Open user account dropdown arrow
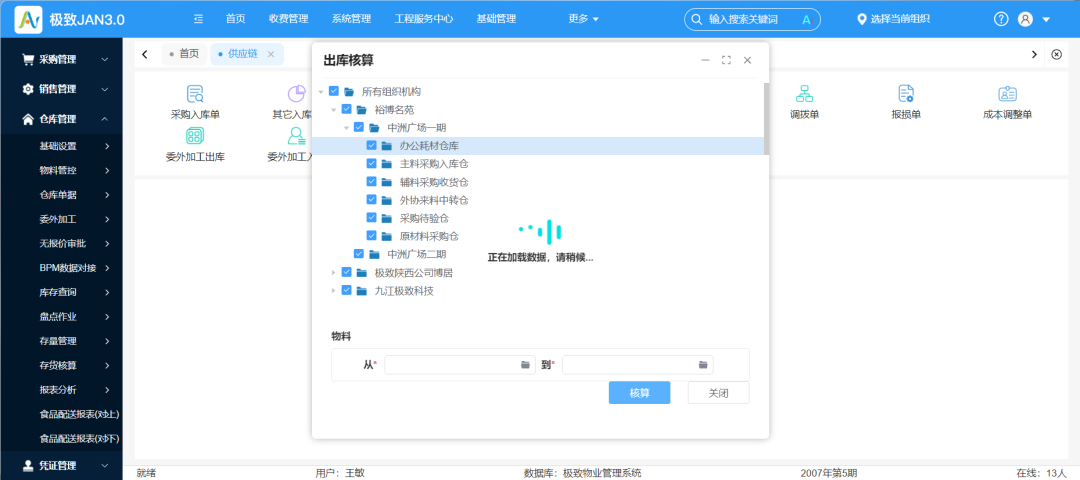Screen dimensions: 1080x480 tap(1046, 19)
